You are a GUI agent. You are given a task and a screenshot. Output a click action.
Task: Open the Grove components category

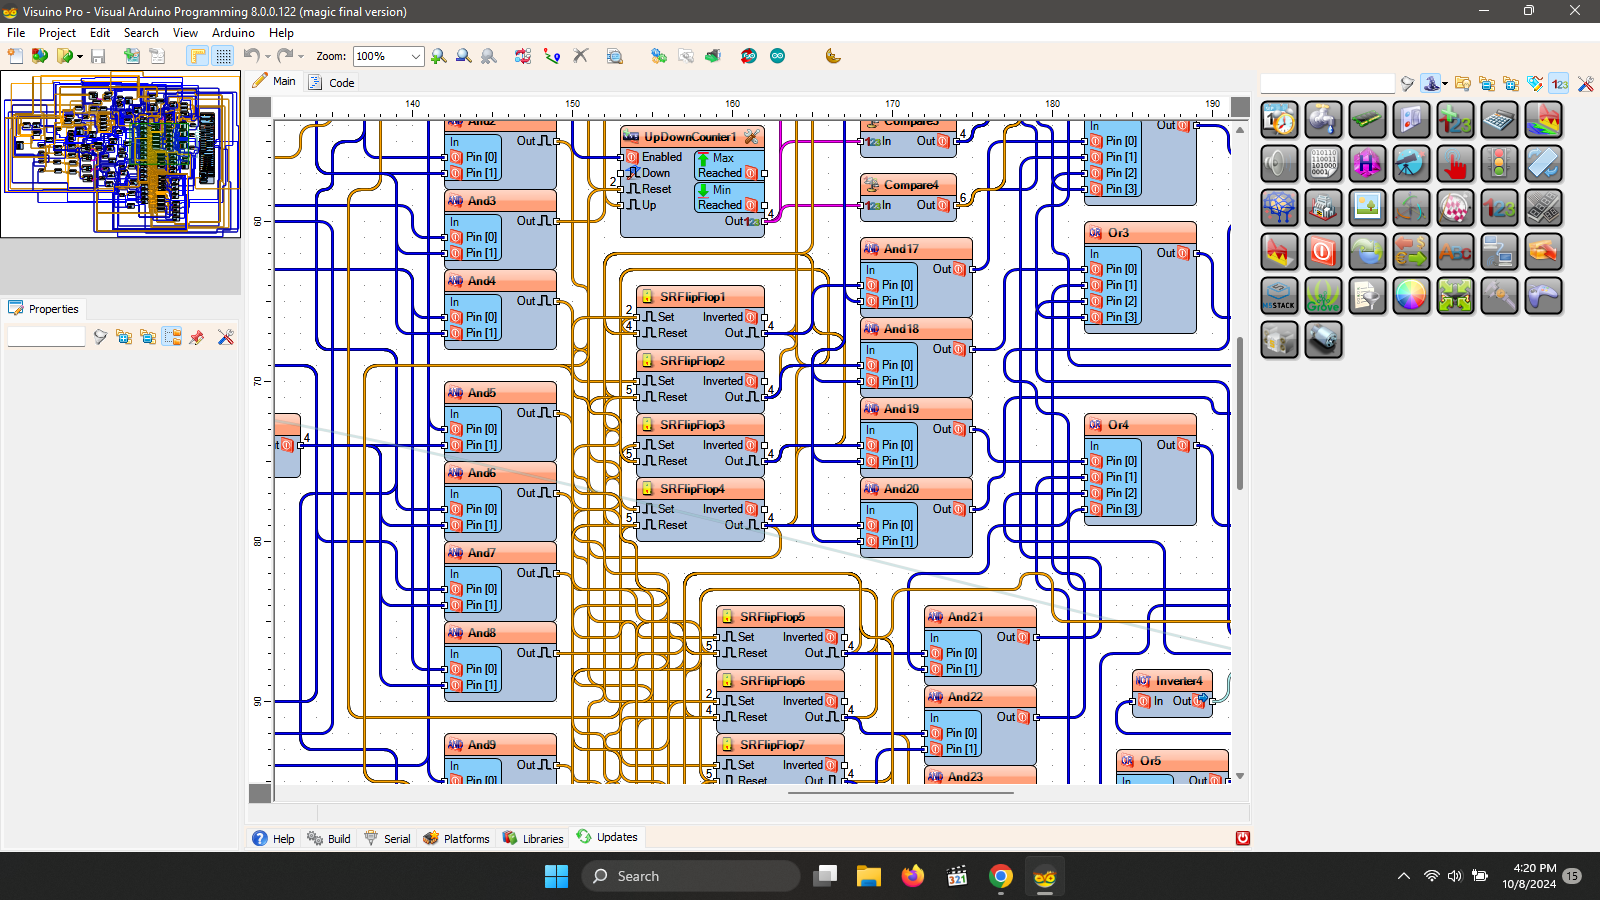point(1323,296)
